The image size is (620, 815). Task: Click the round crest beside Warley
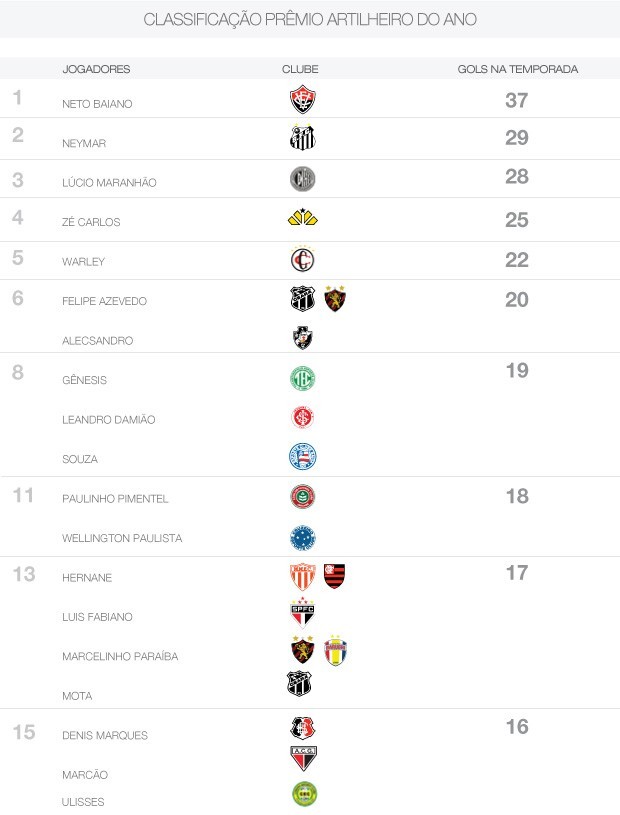[302, 259]
